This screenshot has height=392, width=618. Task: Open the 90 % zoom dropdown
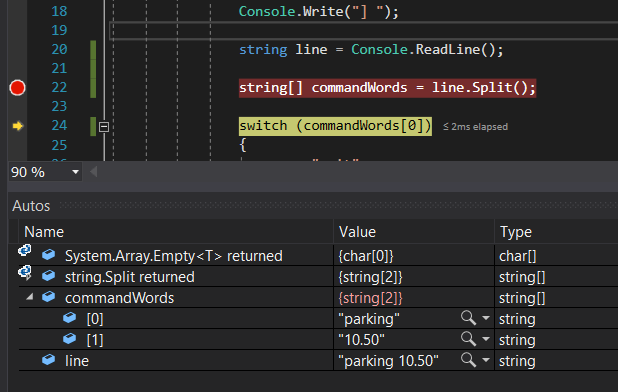pyautogui.click(x=75, y=172)
